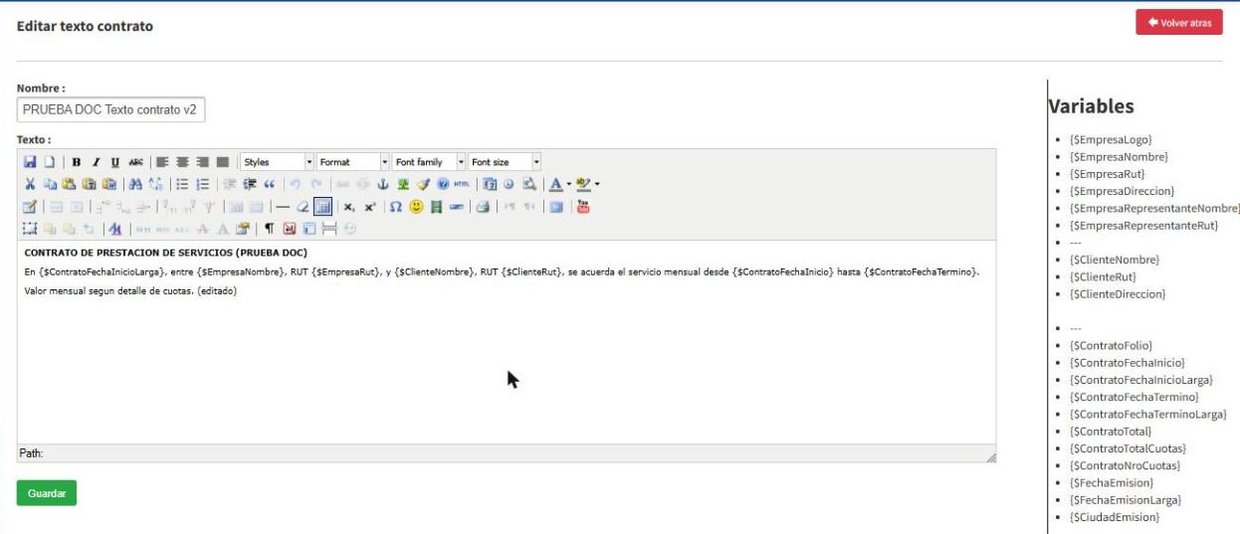
Task: Click paste from Word icon
Action: (109, 184)
